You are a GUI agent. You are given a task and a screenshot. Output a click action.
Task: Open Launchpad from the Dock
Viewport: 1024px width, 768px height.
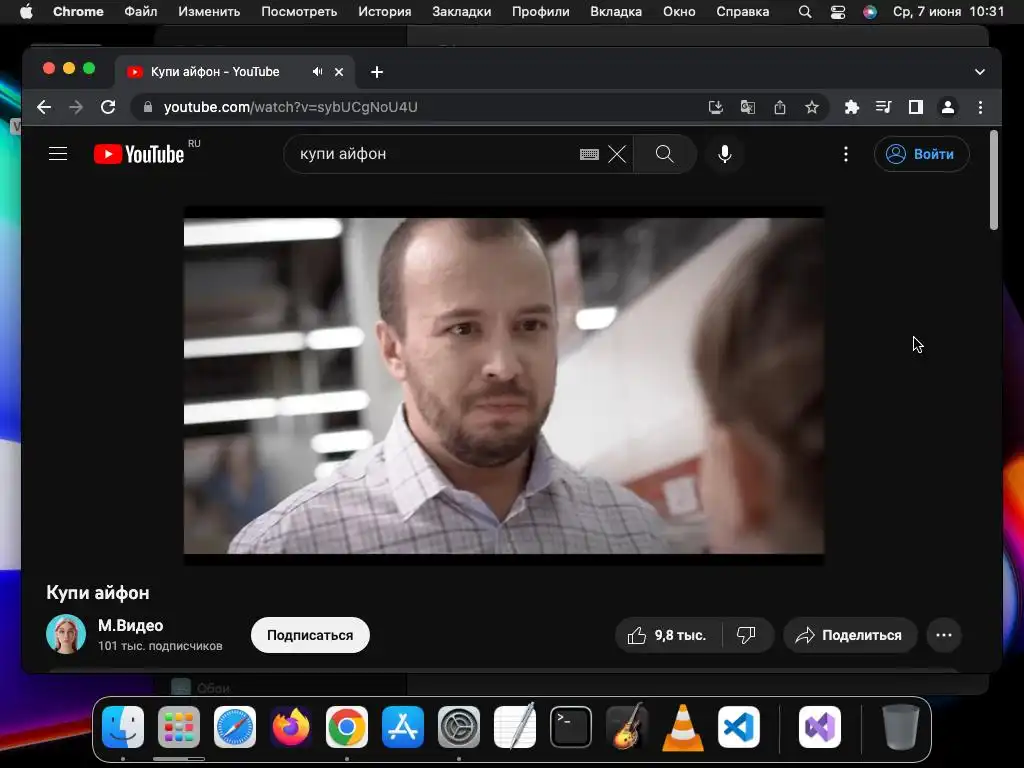point(179,727)
